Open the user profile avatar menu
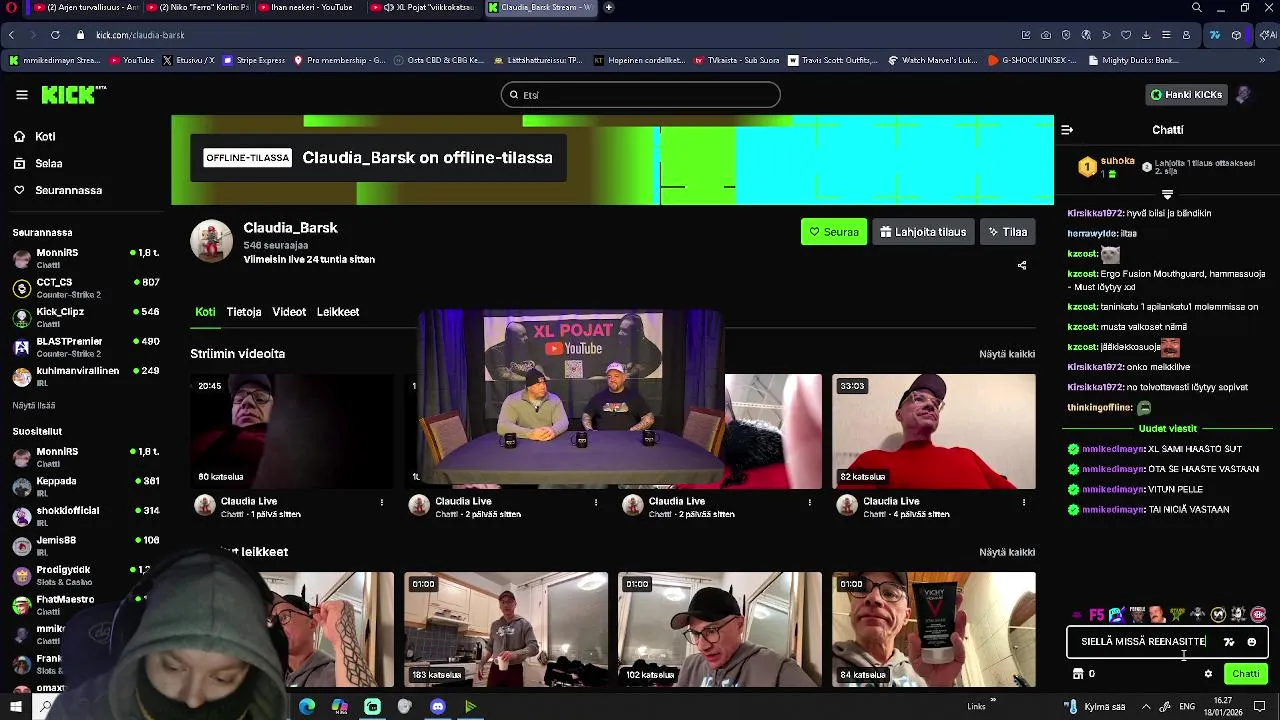 [x=1244, y=95]
